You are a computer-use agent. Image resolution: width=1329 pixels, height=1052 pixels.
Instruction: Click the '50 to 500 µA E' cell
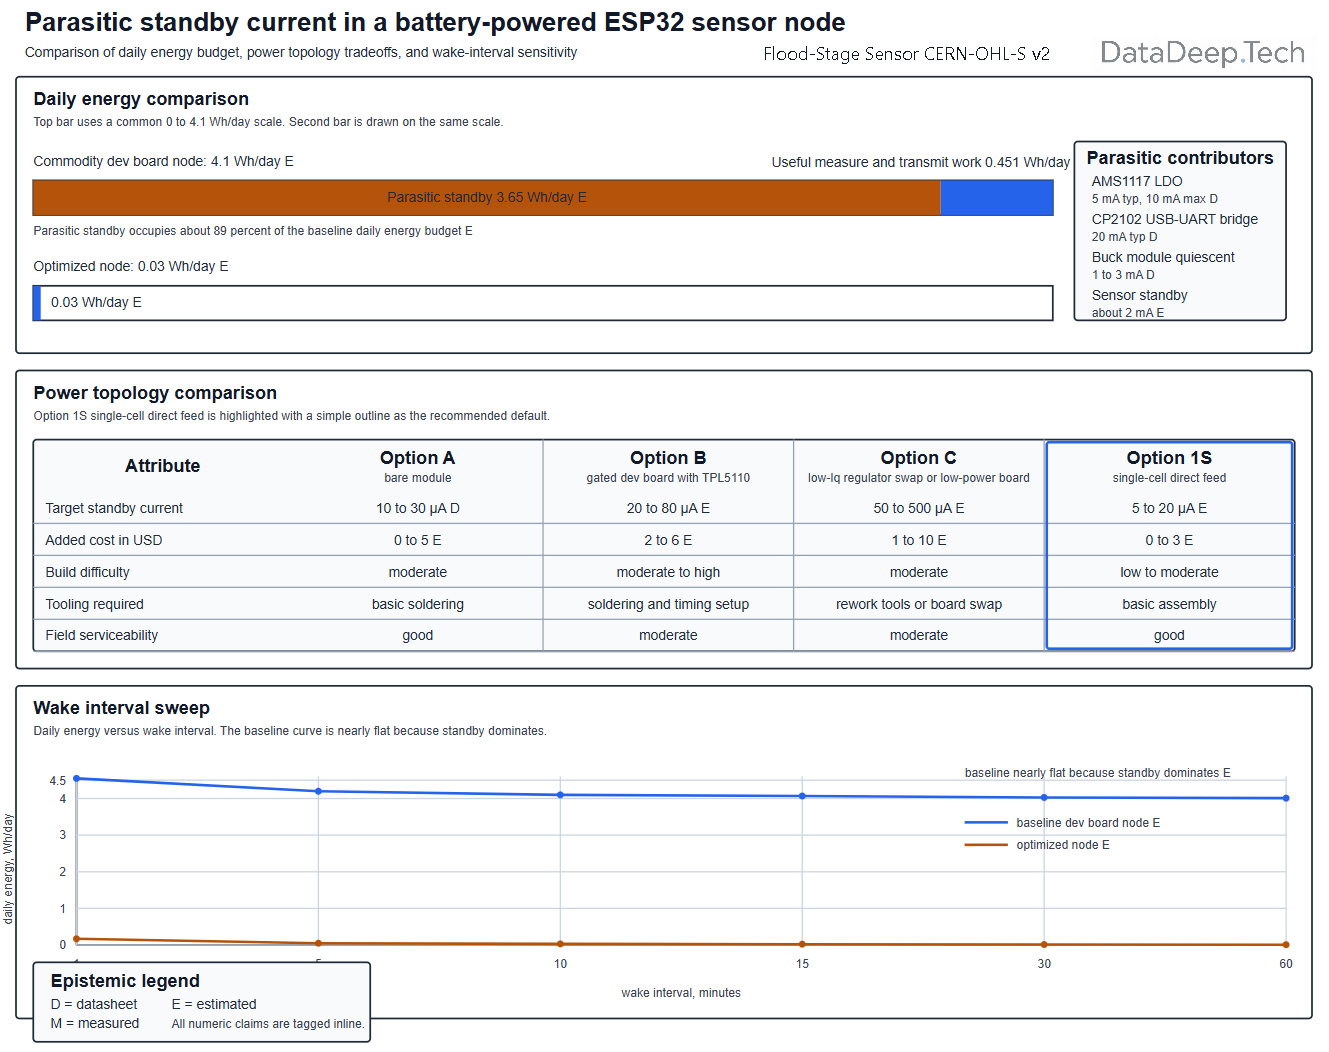coord(918,508)
